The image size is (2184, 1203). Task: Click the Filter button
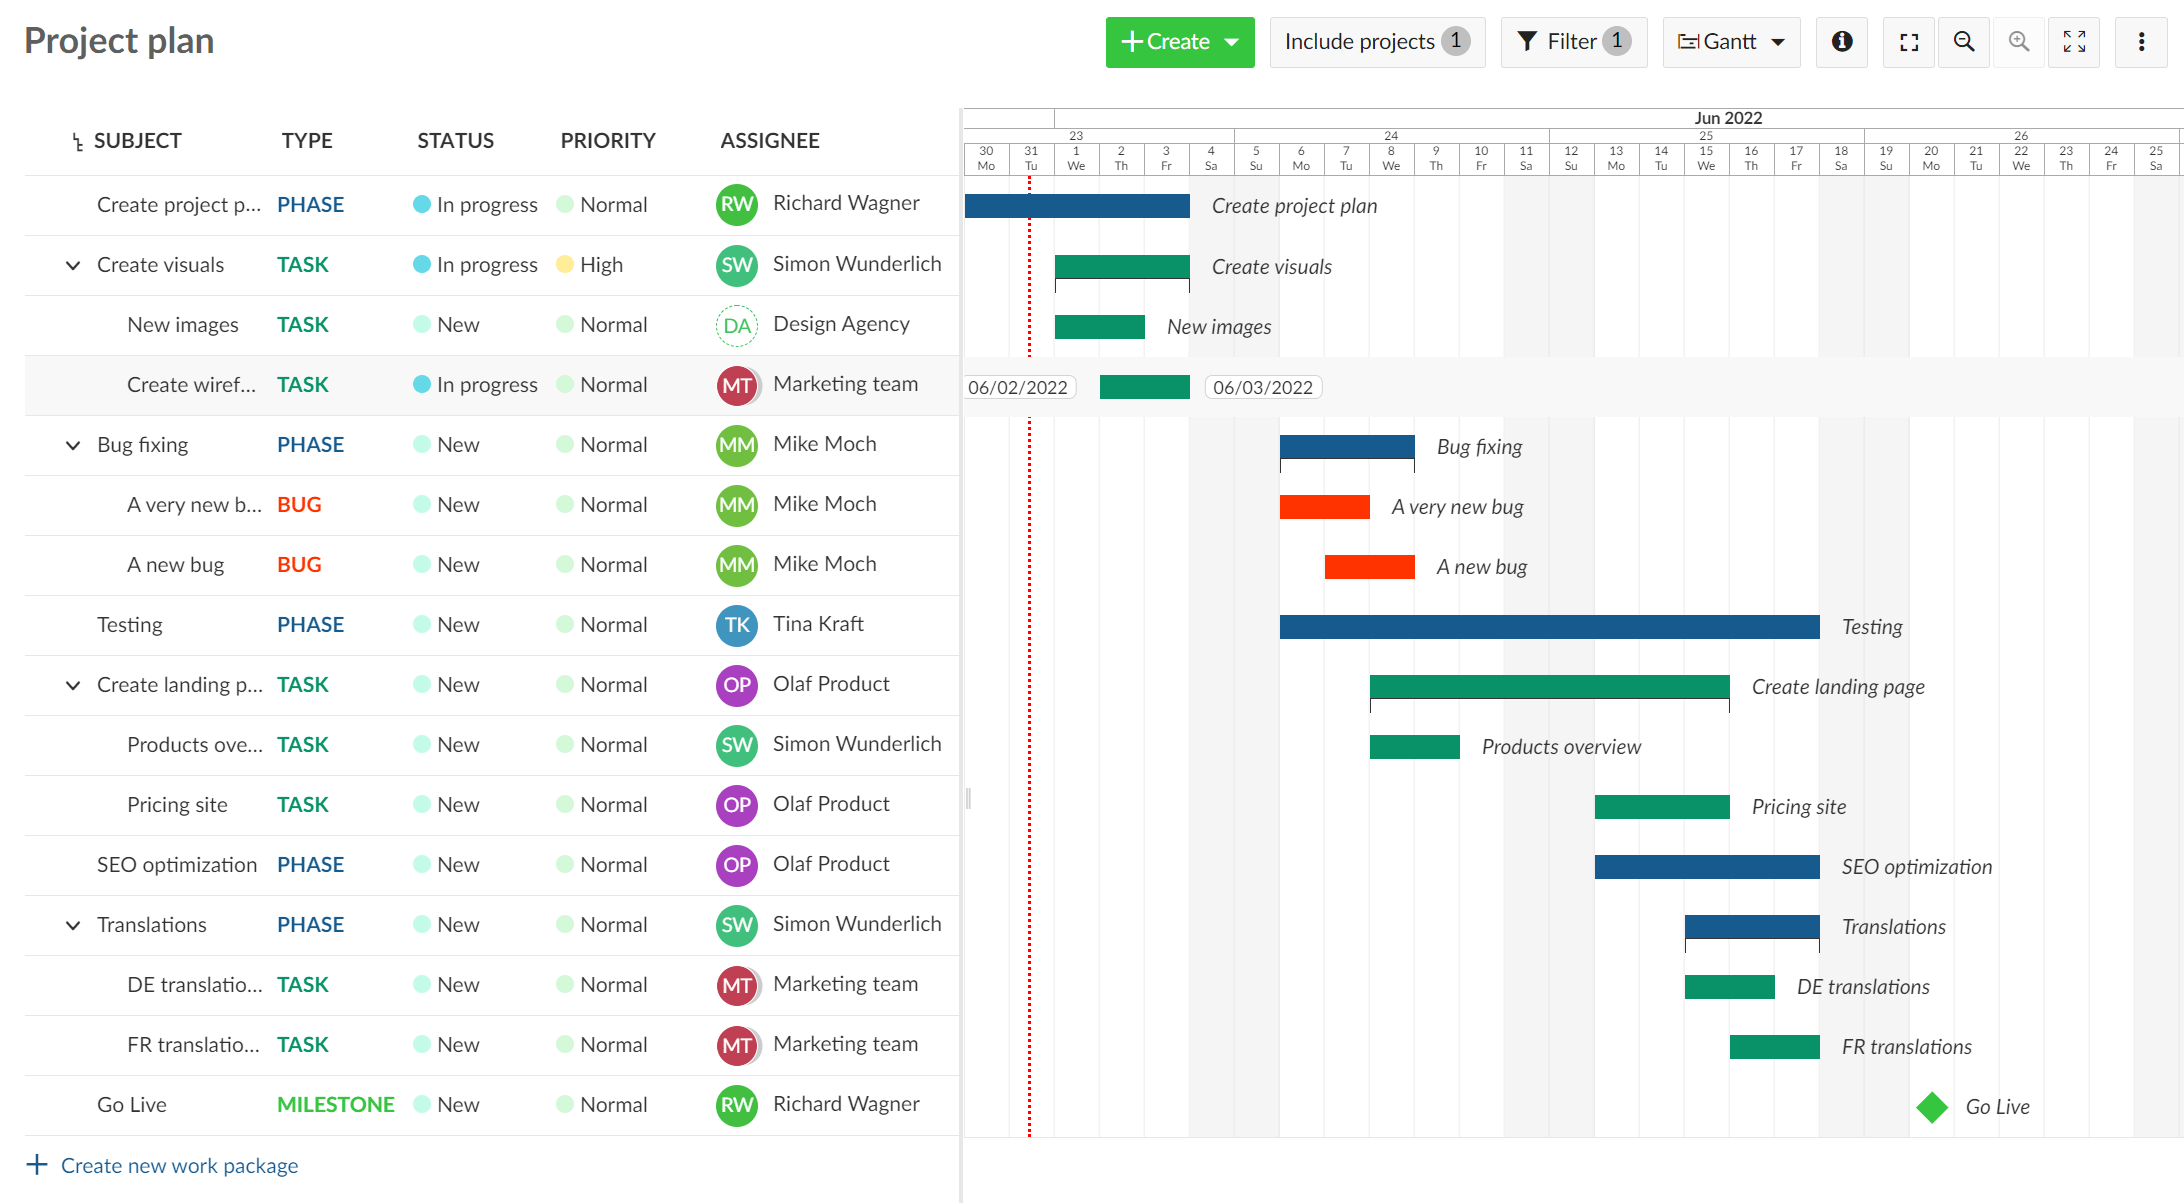pyautogui.click(x=1573, y=42)
